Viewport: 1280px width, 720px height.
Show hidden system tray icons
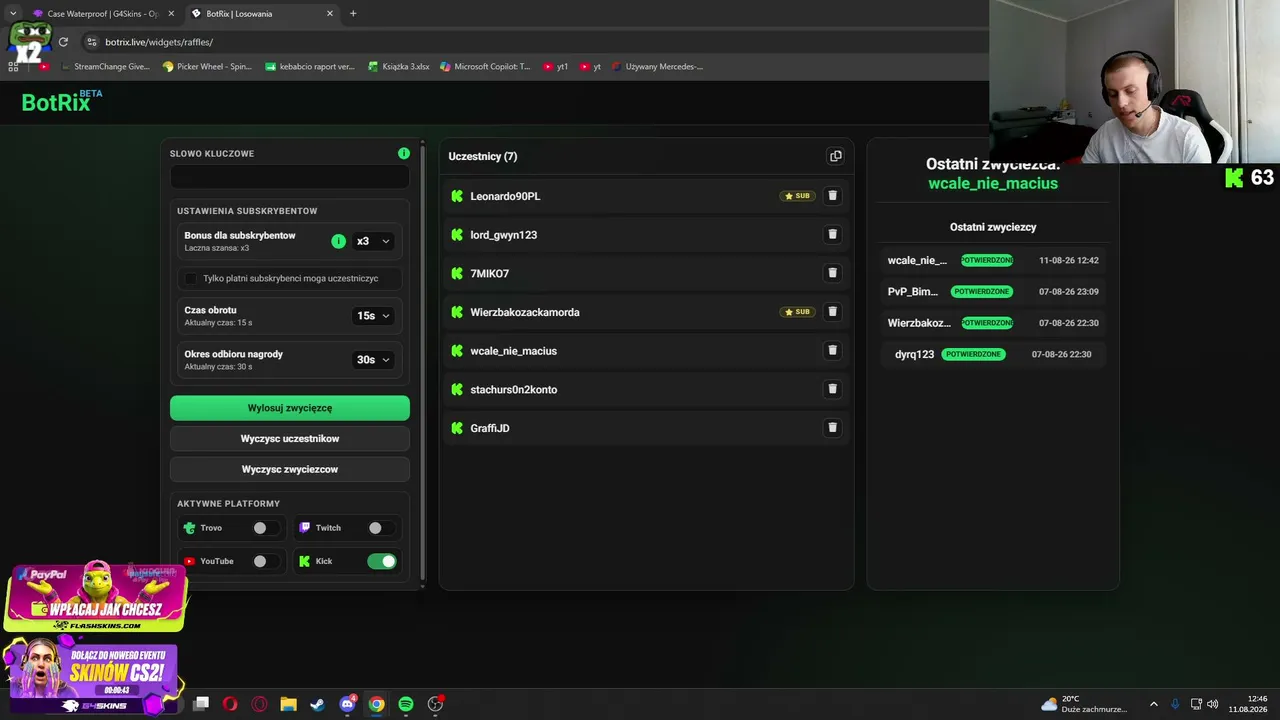pos(1153,704)
